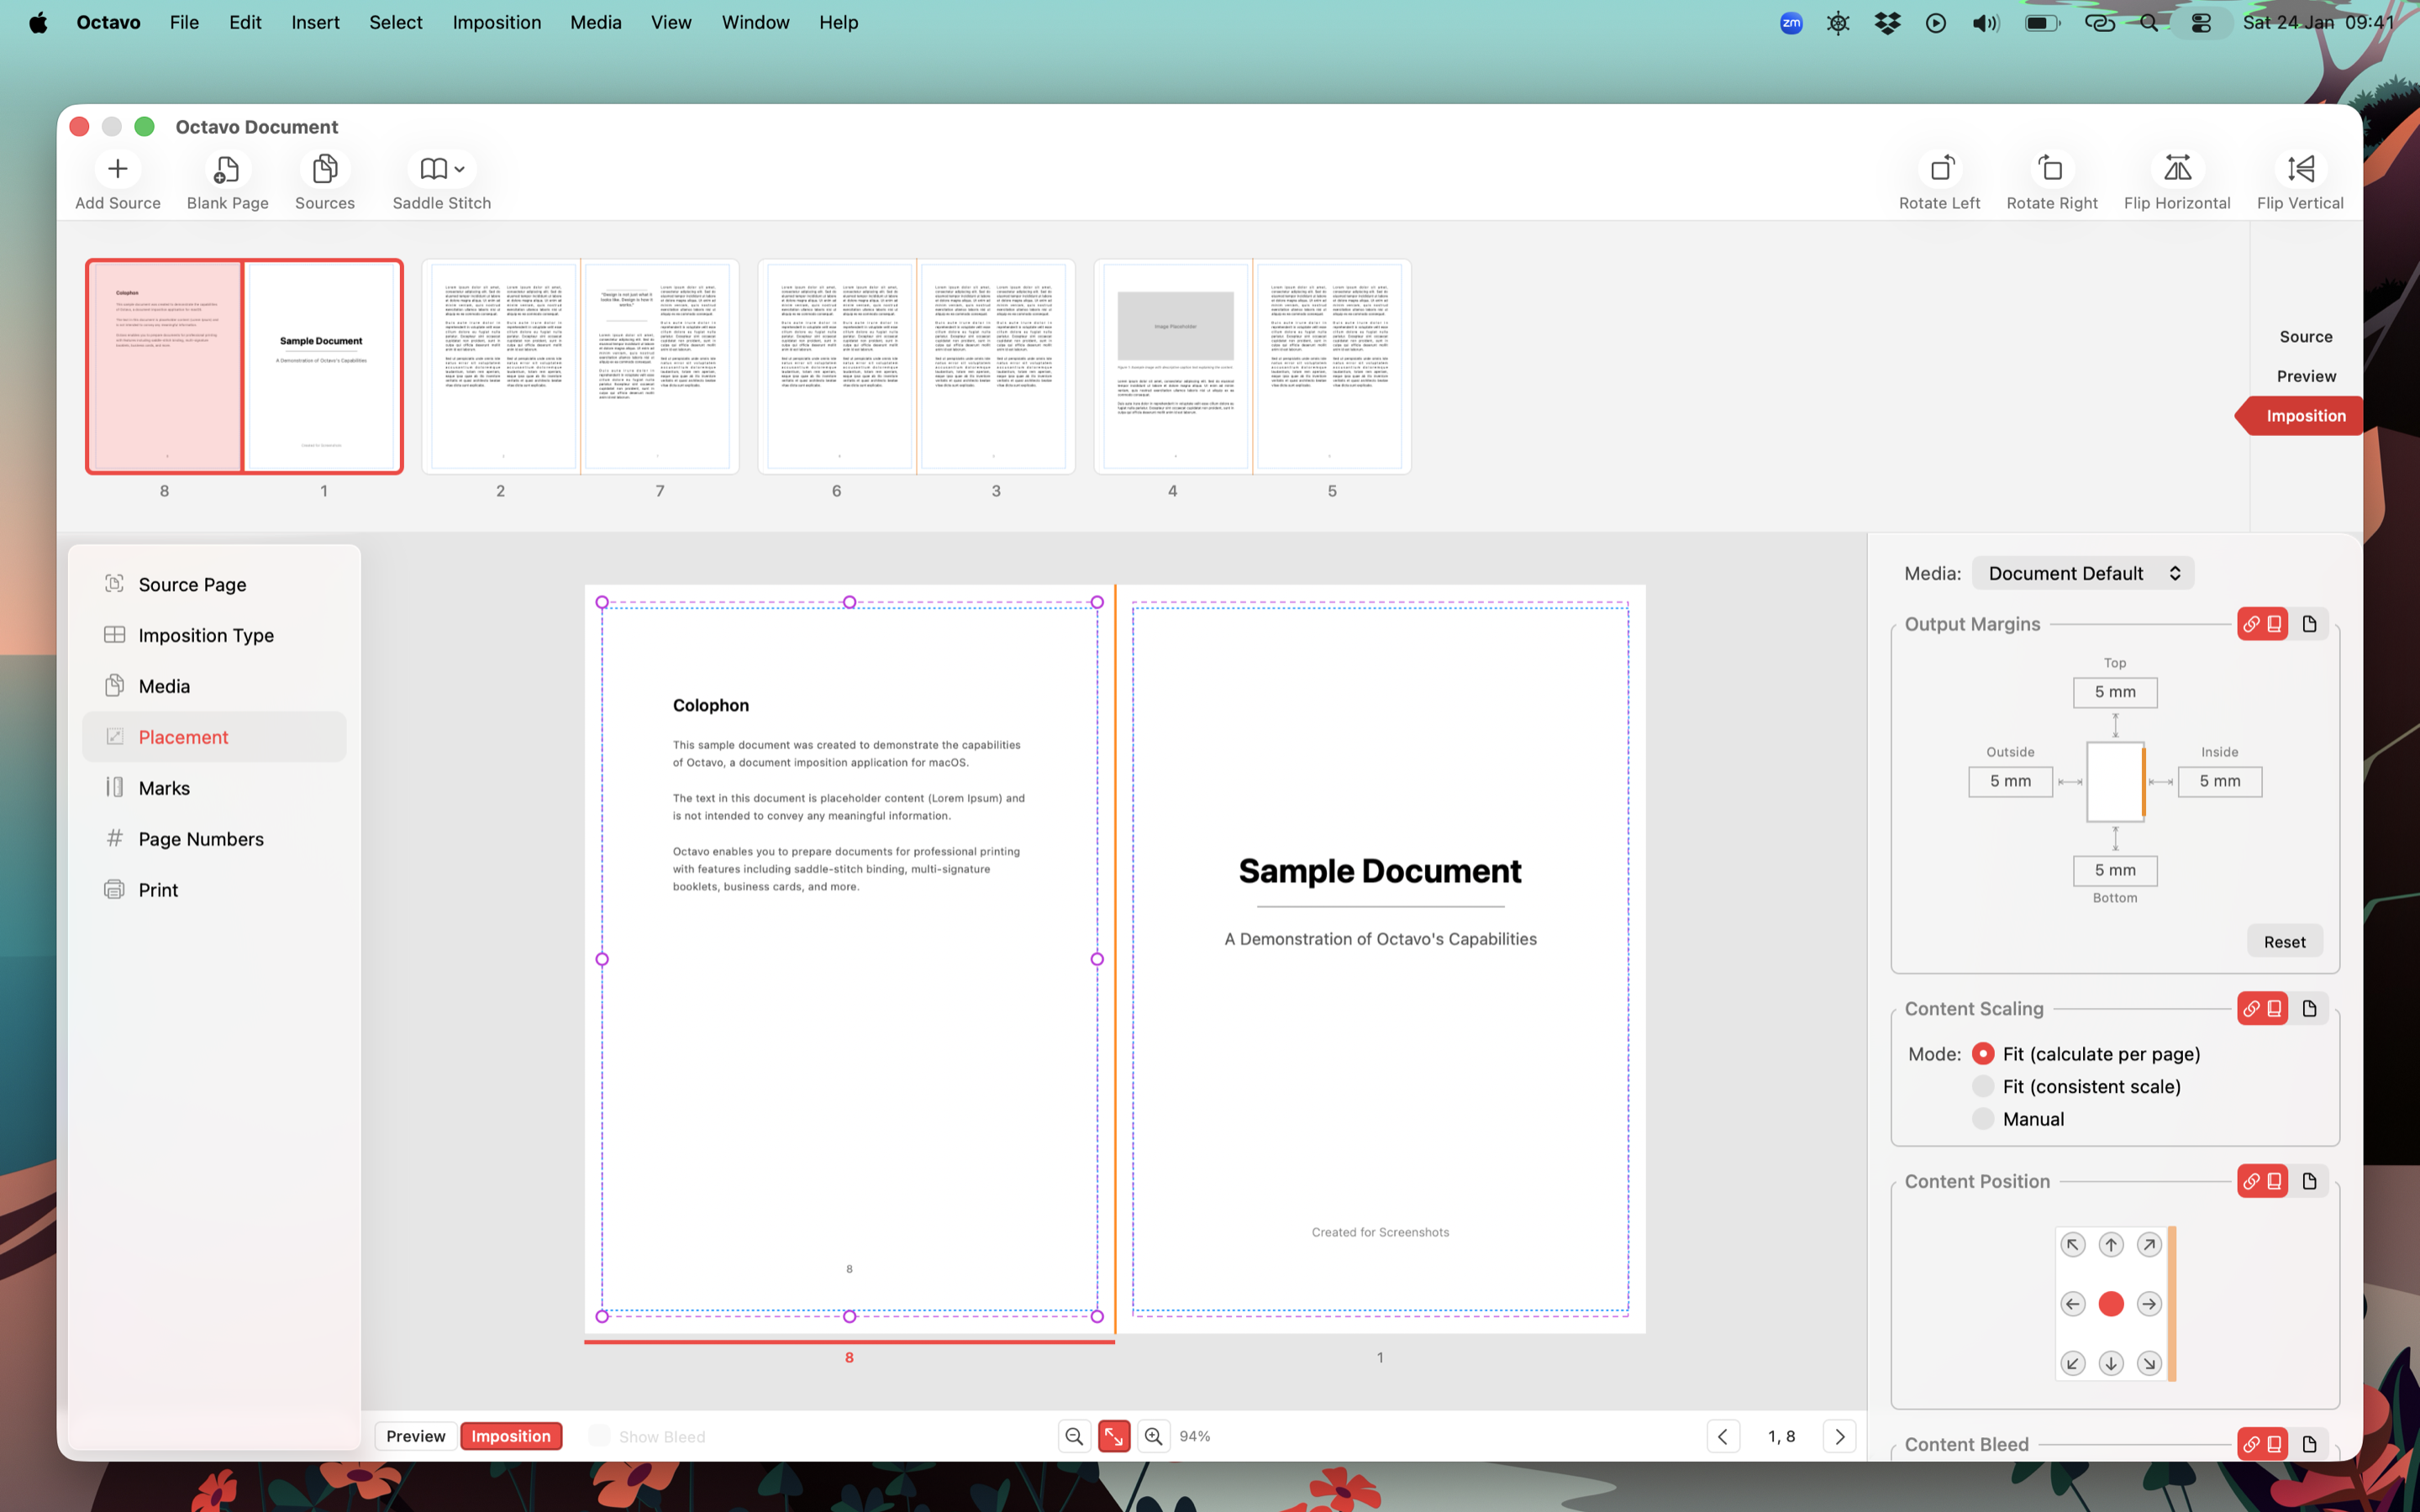The width and height of the screenshot is (2420, 1512).
Task: Click the zoom-out magnifier icon
Action: coord(1074,1435)
